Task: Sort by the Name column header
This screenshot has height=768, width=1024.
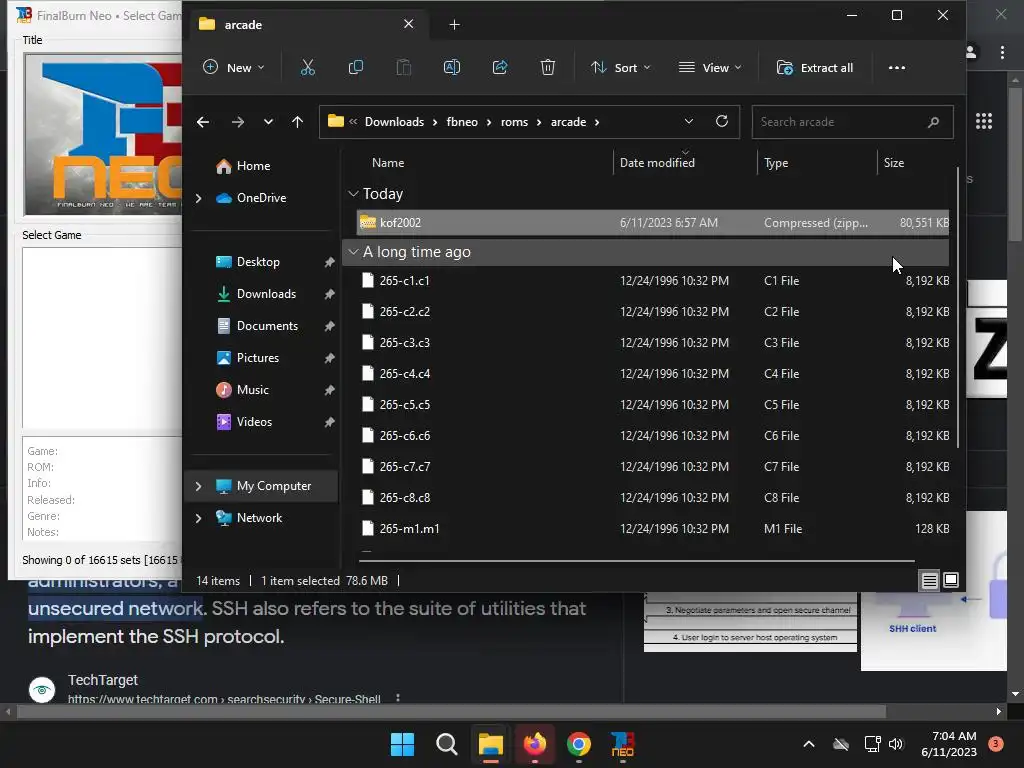Action: coord(388,163)
